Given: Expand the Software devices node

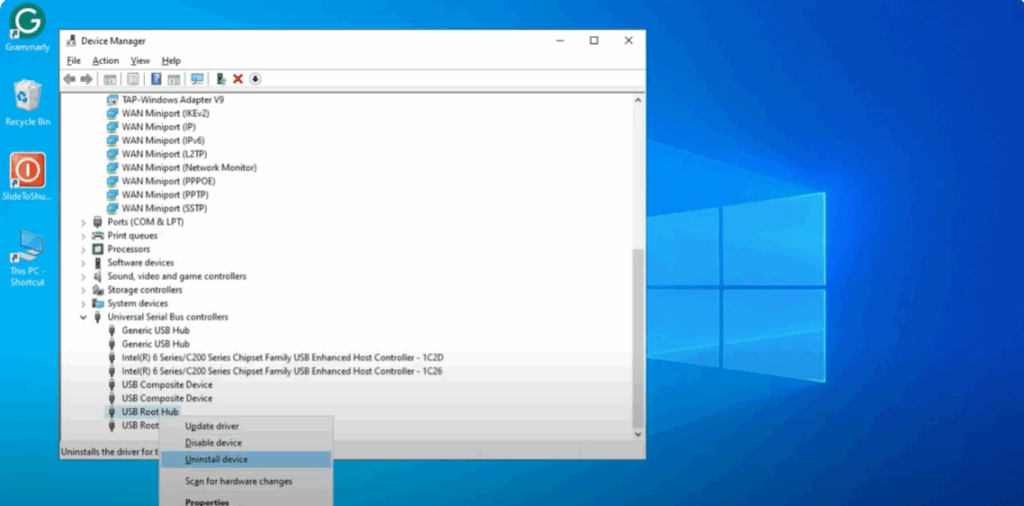Looking at the screenshot, I should pos(83,263).
